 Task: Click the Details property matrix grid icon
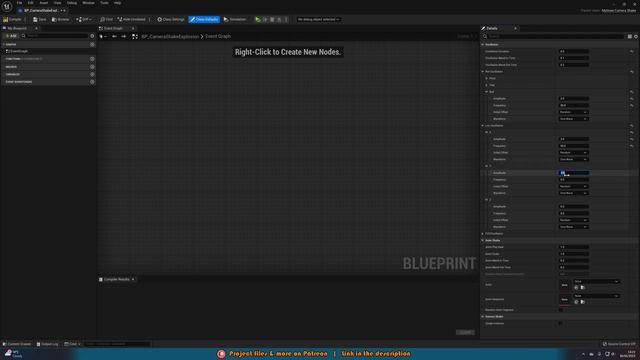630,36
